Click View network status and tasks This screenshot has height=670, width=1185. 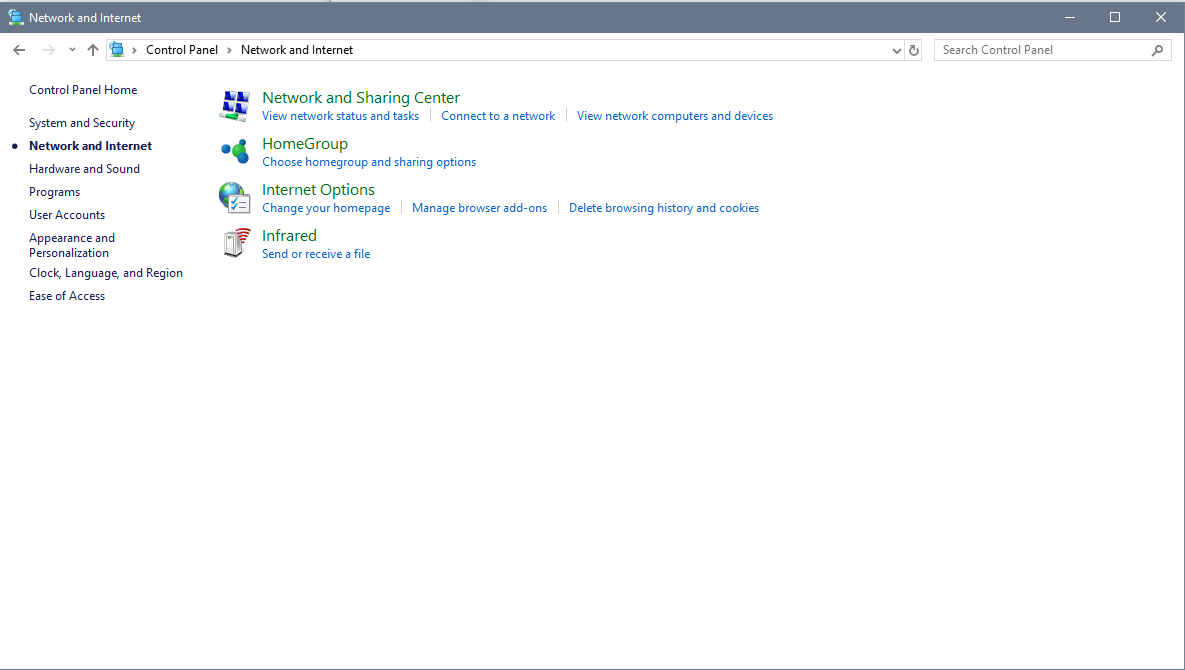coord(340,116)
